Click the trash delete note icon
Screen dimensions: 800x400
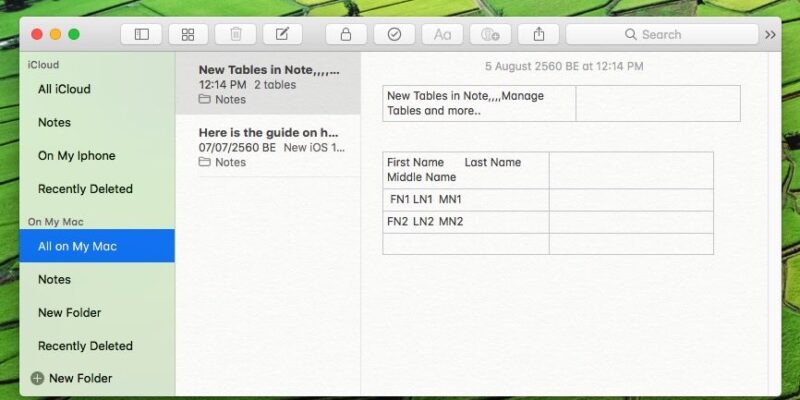[x=236, y=34]
